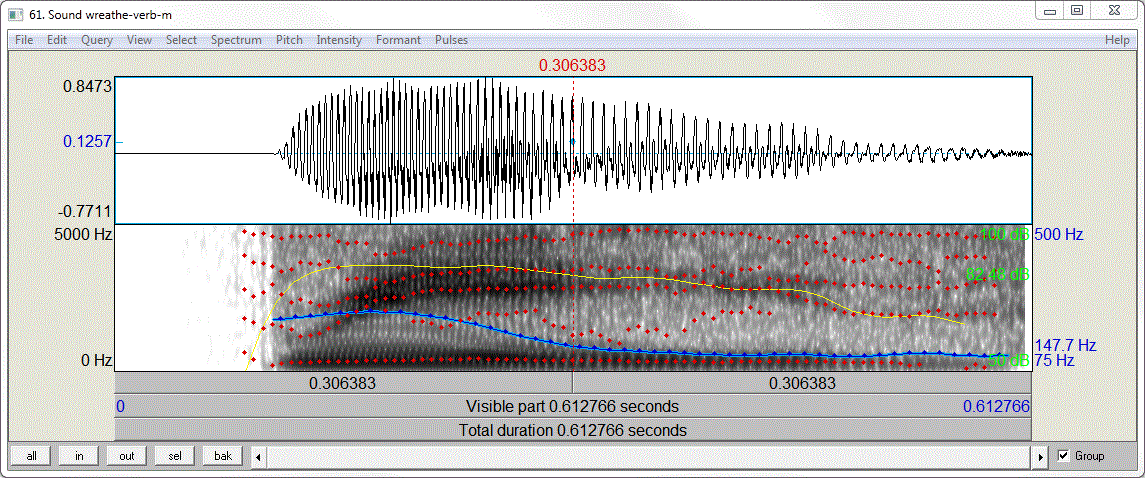The width and height of the screenshot is (1145, 478).
Task: Play the right 0.306383 segment bar
Action: pos(802,383)
